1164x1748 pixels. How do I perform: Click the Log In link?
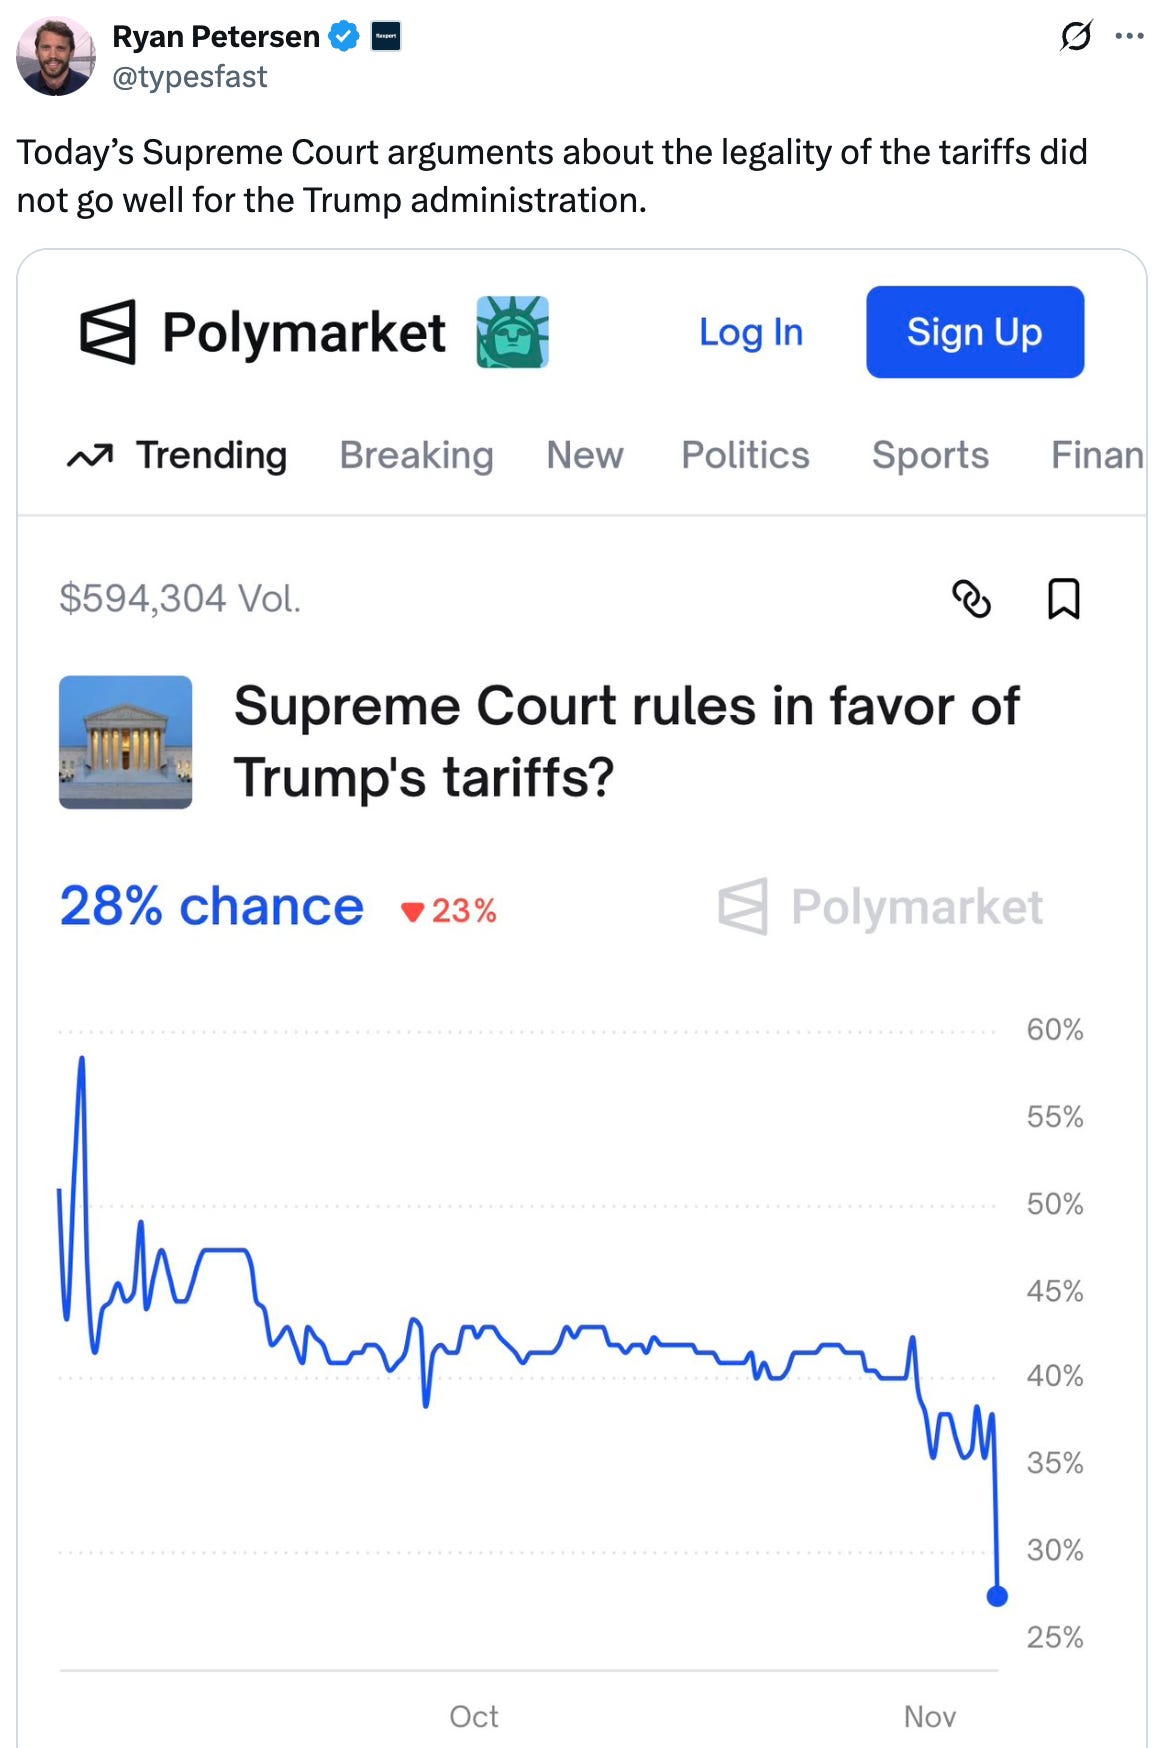click(751, 333)
